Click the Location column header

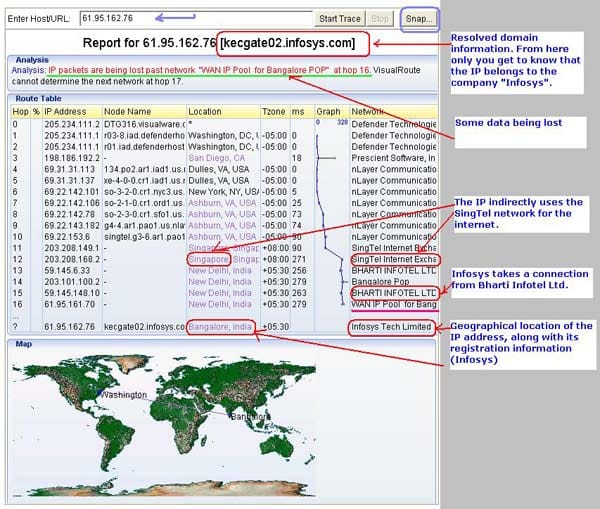(x=205, y=112)
